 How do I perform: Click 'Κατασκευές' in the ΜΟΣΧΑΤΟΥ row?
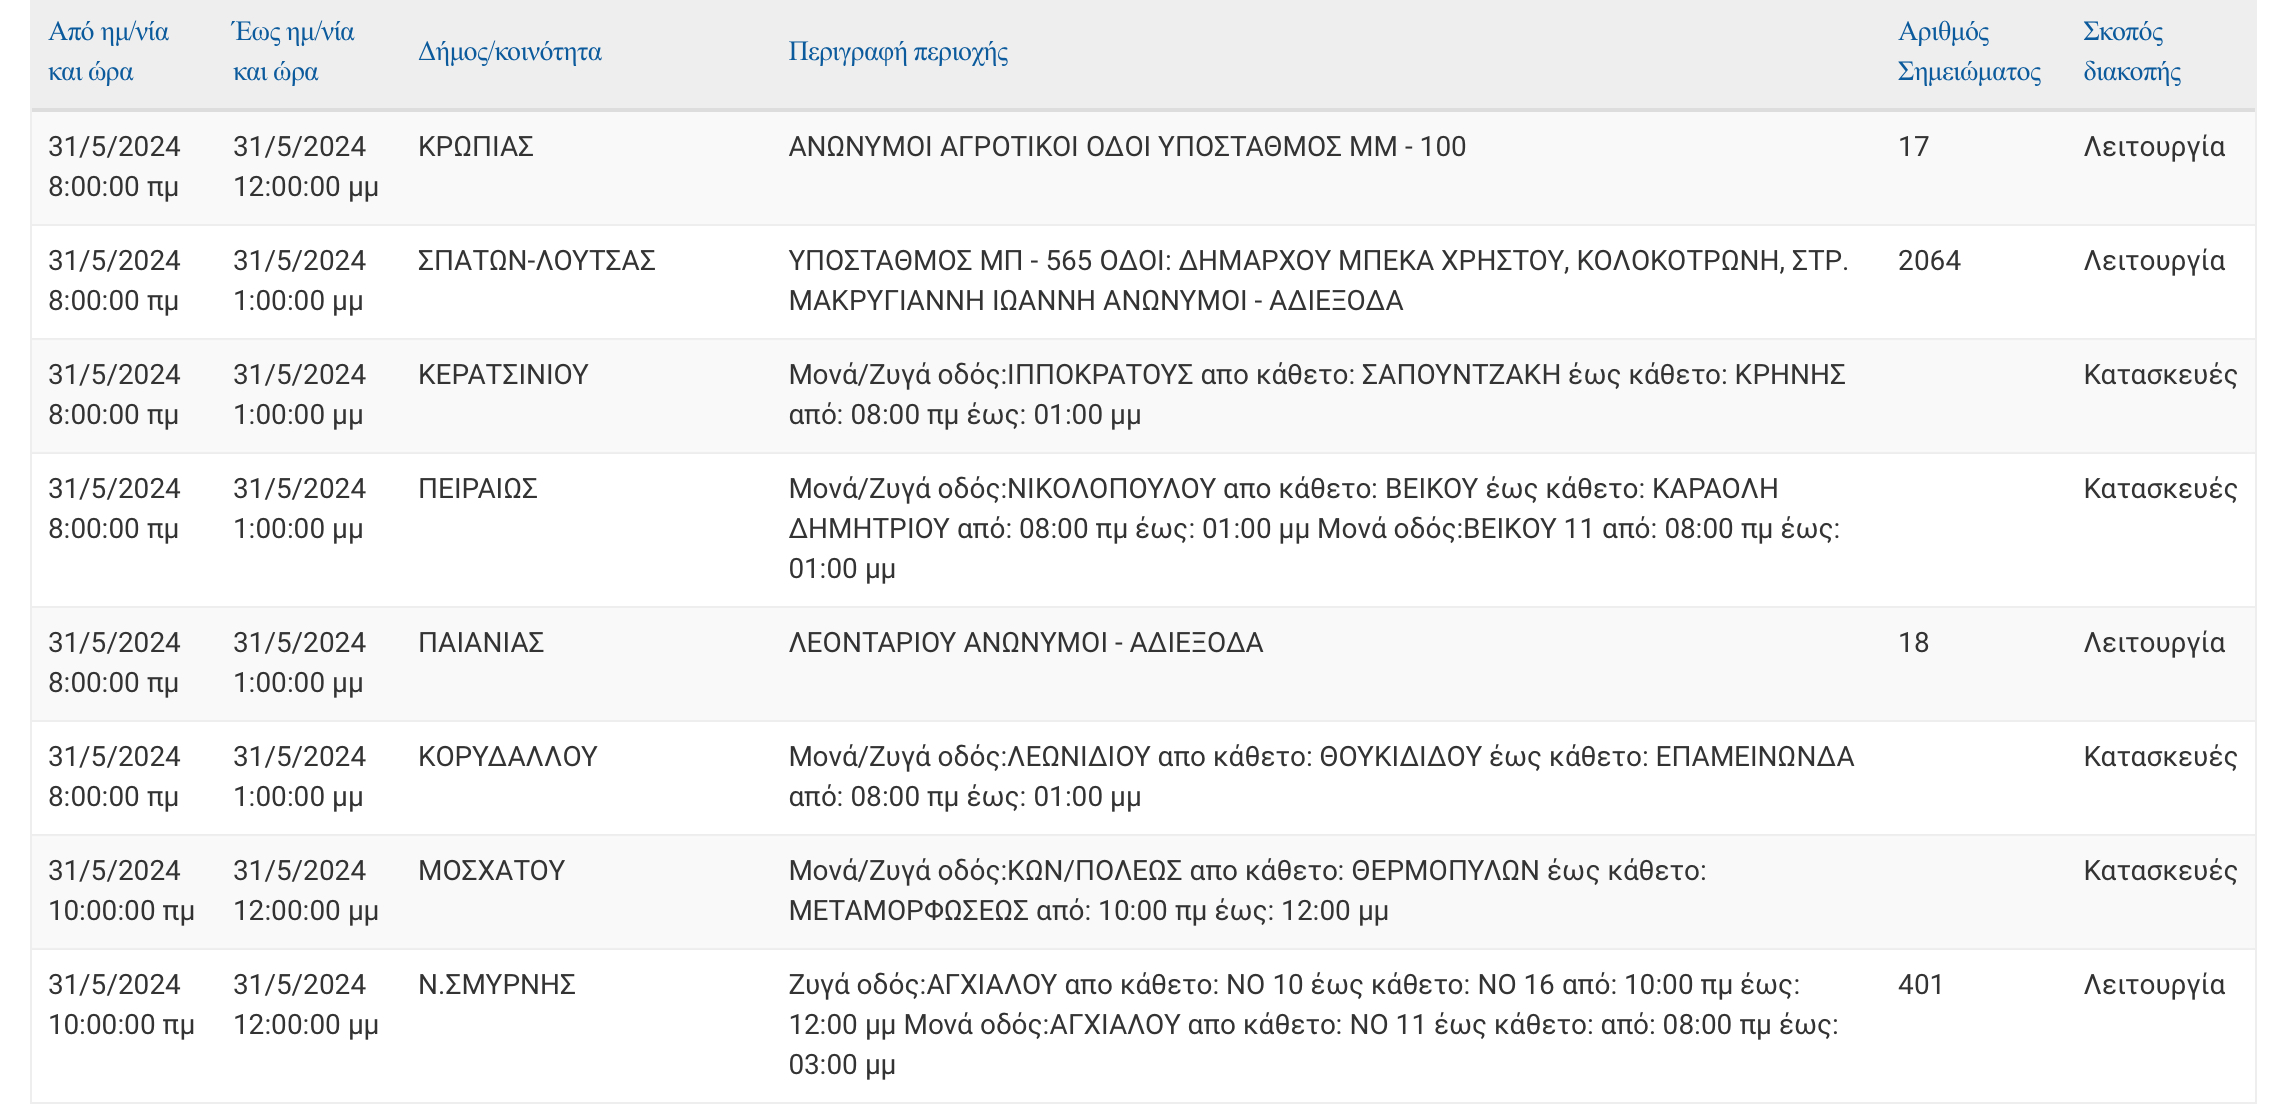tap(2159, 871)
